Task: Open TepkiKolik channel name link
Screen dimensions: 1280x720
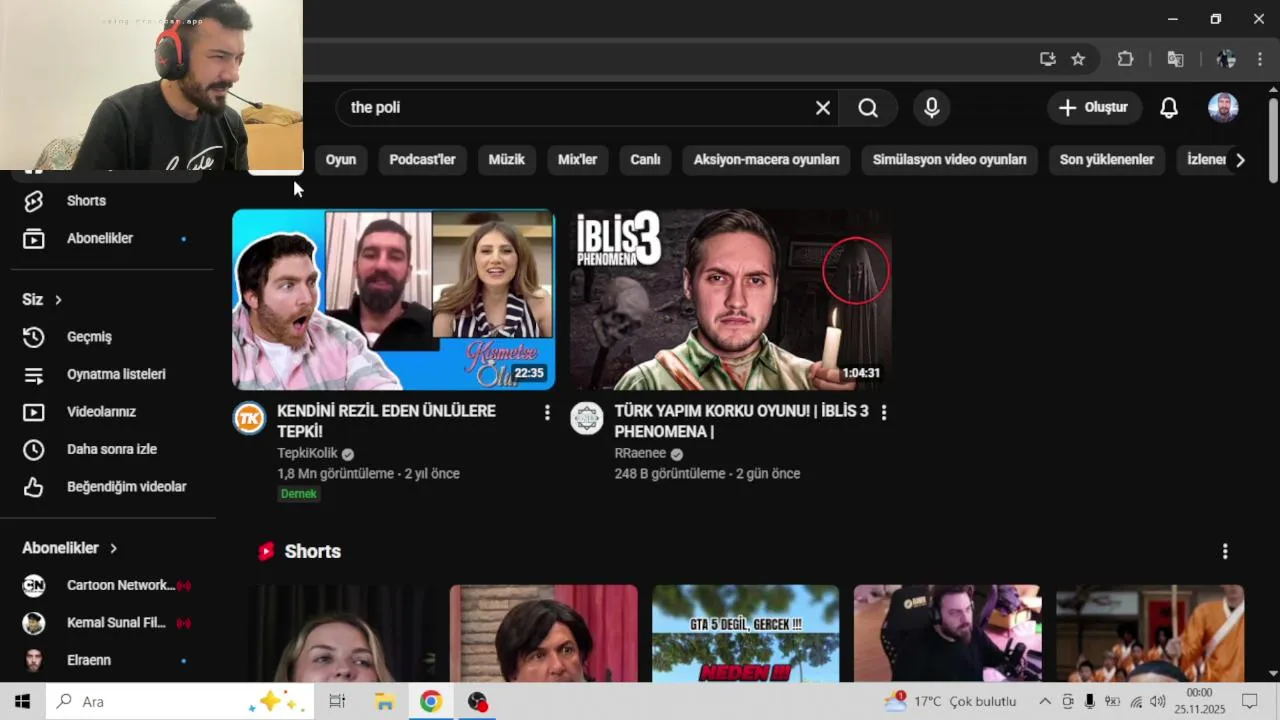Action: tap(307, 453)
